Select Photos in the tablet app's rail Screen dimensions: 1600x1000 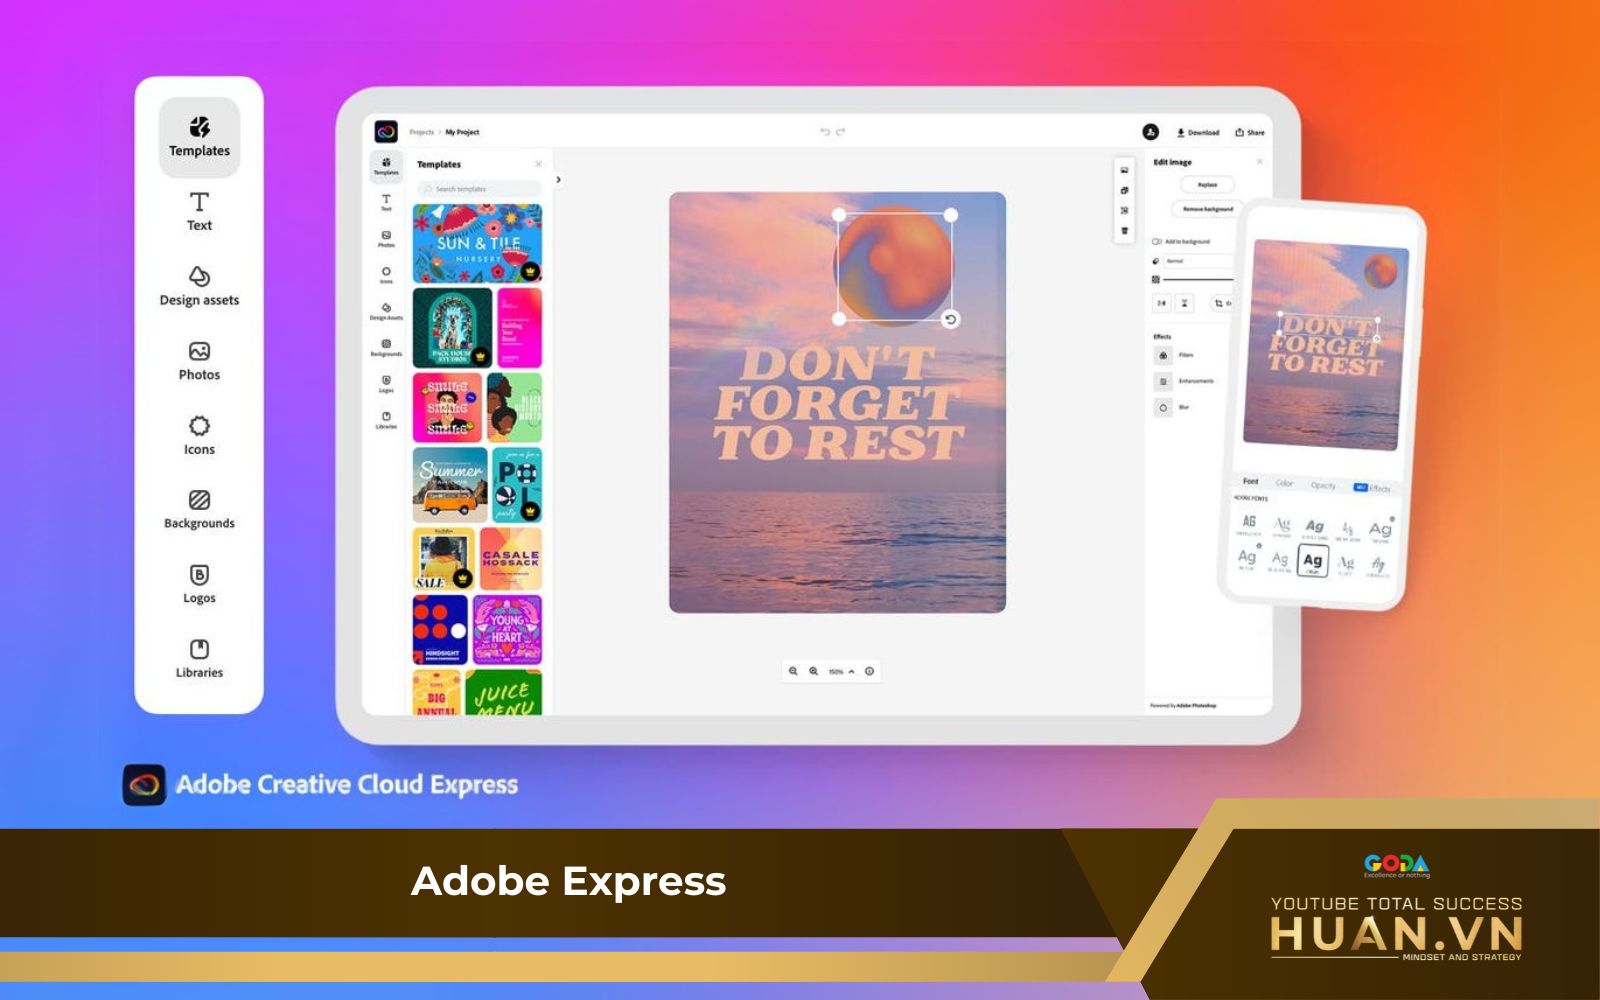click(386, 239)
